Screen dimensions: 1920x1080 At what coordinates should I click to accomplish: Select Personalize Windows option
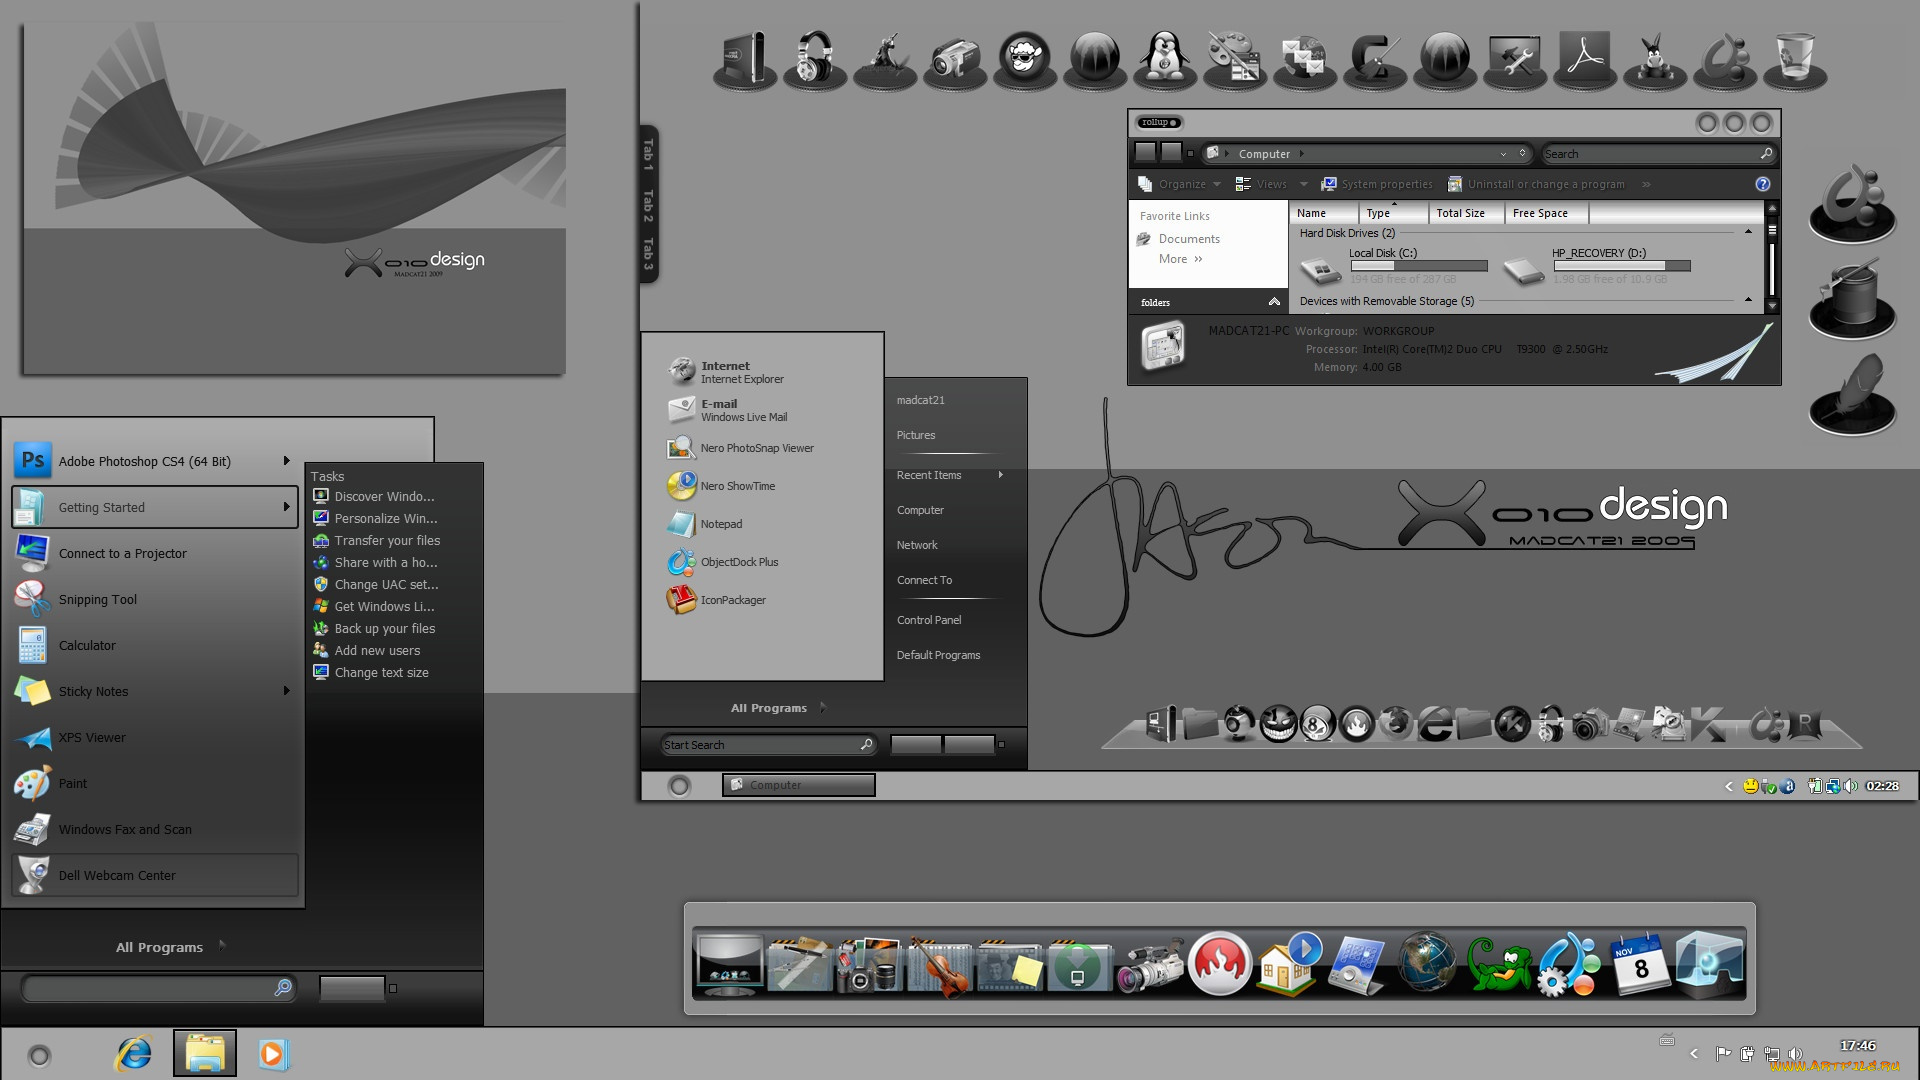tap(382, 517)
